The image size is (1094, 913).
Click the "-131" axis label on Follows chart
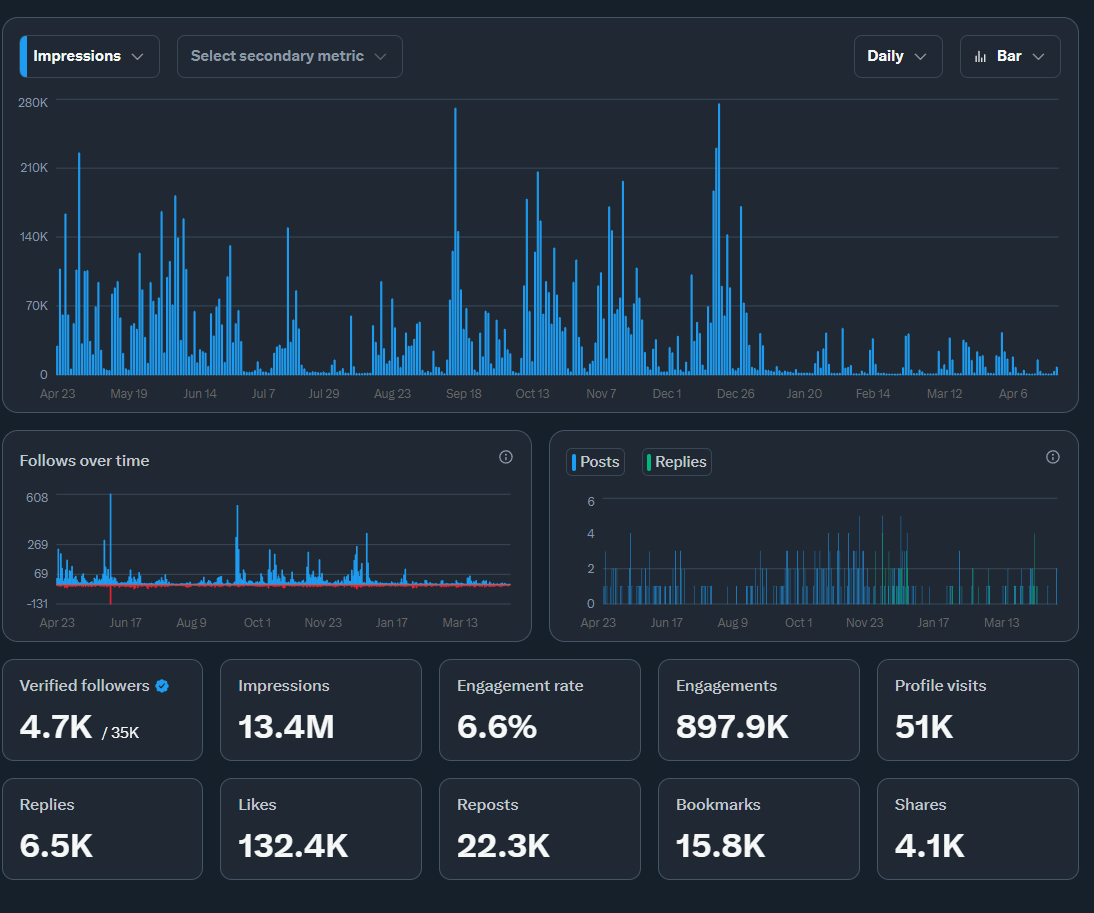(x=37, y=603)
